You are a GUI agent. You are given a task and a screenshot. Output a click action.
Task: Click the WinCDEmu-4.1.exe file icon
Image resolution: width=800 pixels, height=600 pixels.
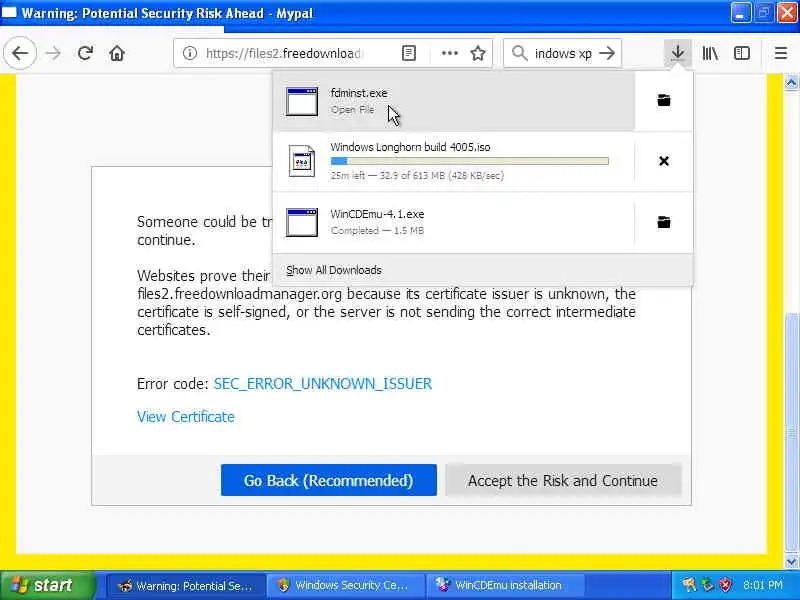click(x=302, y=222)
